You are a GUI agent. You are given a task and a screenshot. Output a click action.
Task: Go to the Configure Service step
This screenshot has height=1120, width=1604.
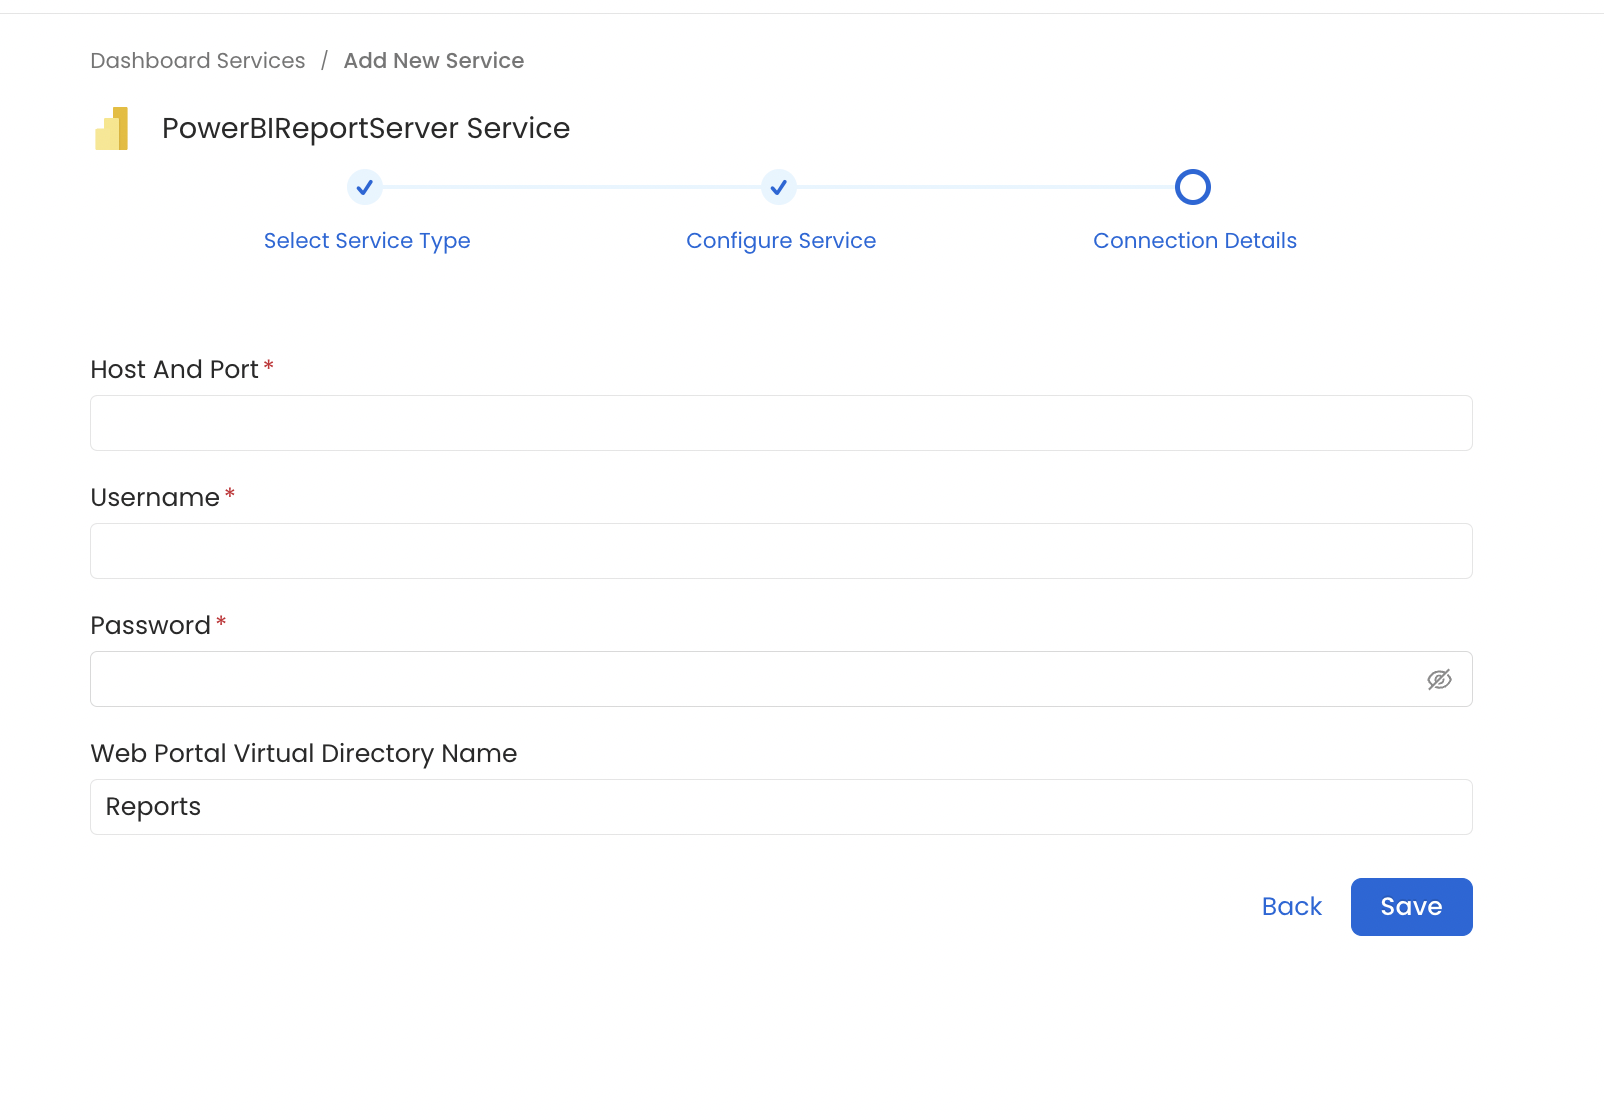pos(781,240)
